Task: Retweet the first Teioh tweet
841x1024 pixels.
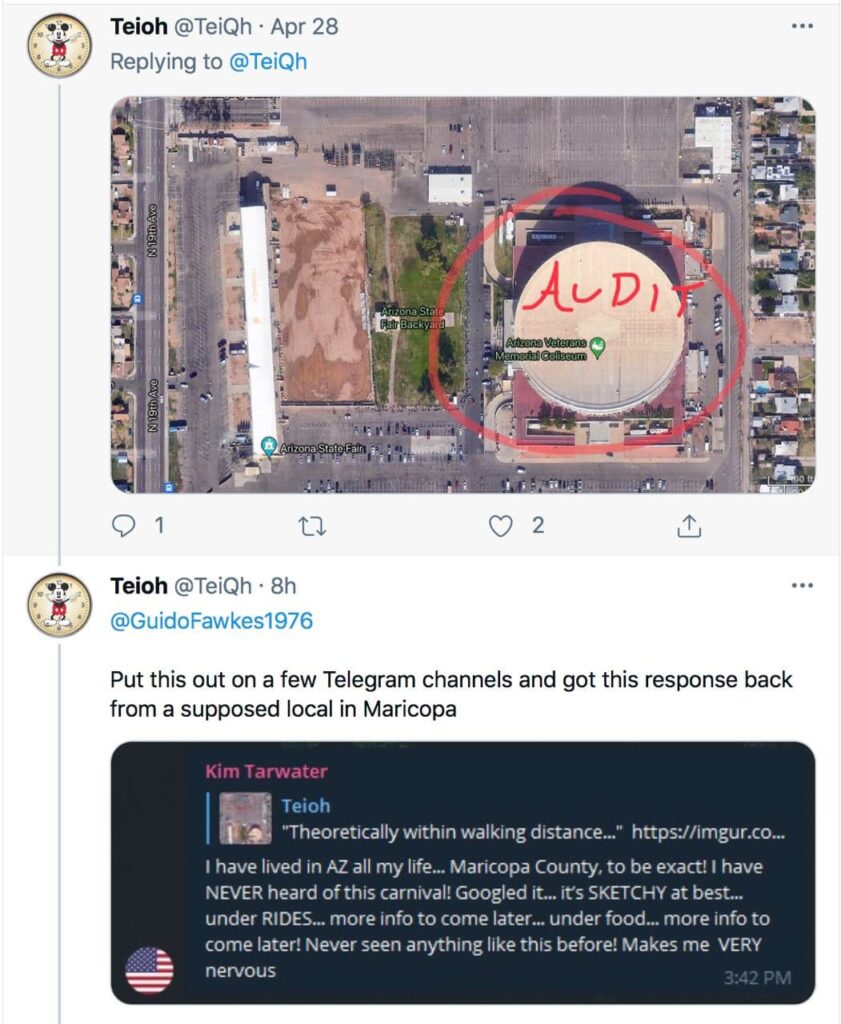Action: (x=312, y=526)
